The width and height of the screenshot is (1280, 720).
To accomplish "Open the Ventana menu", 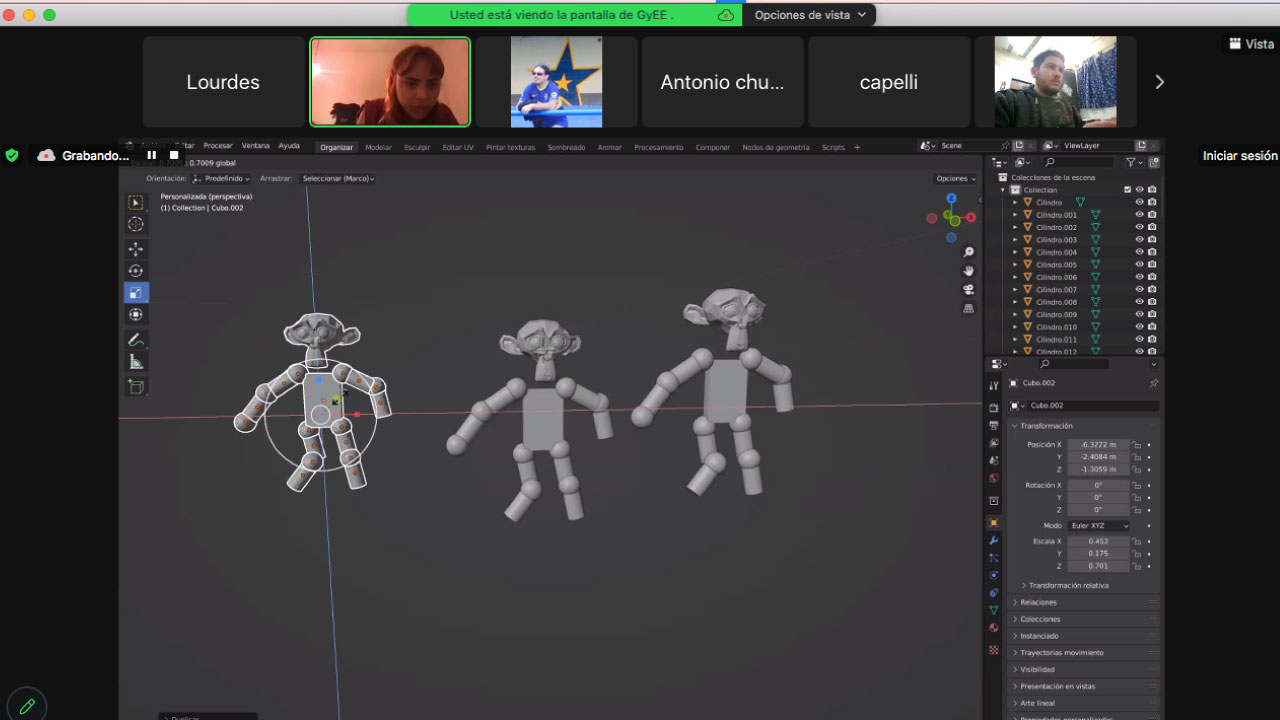I will [x=255, y=146].
